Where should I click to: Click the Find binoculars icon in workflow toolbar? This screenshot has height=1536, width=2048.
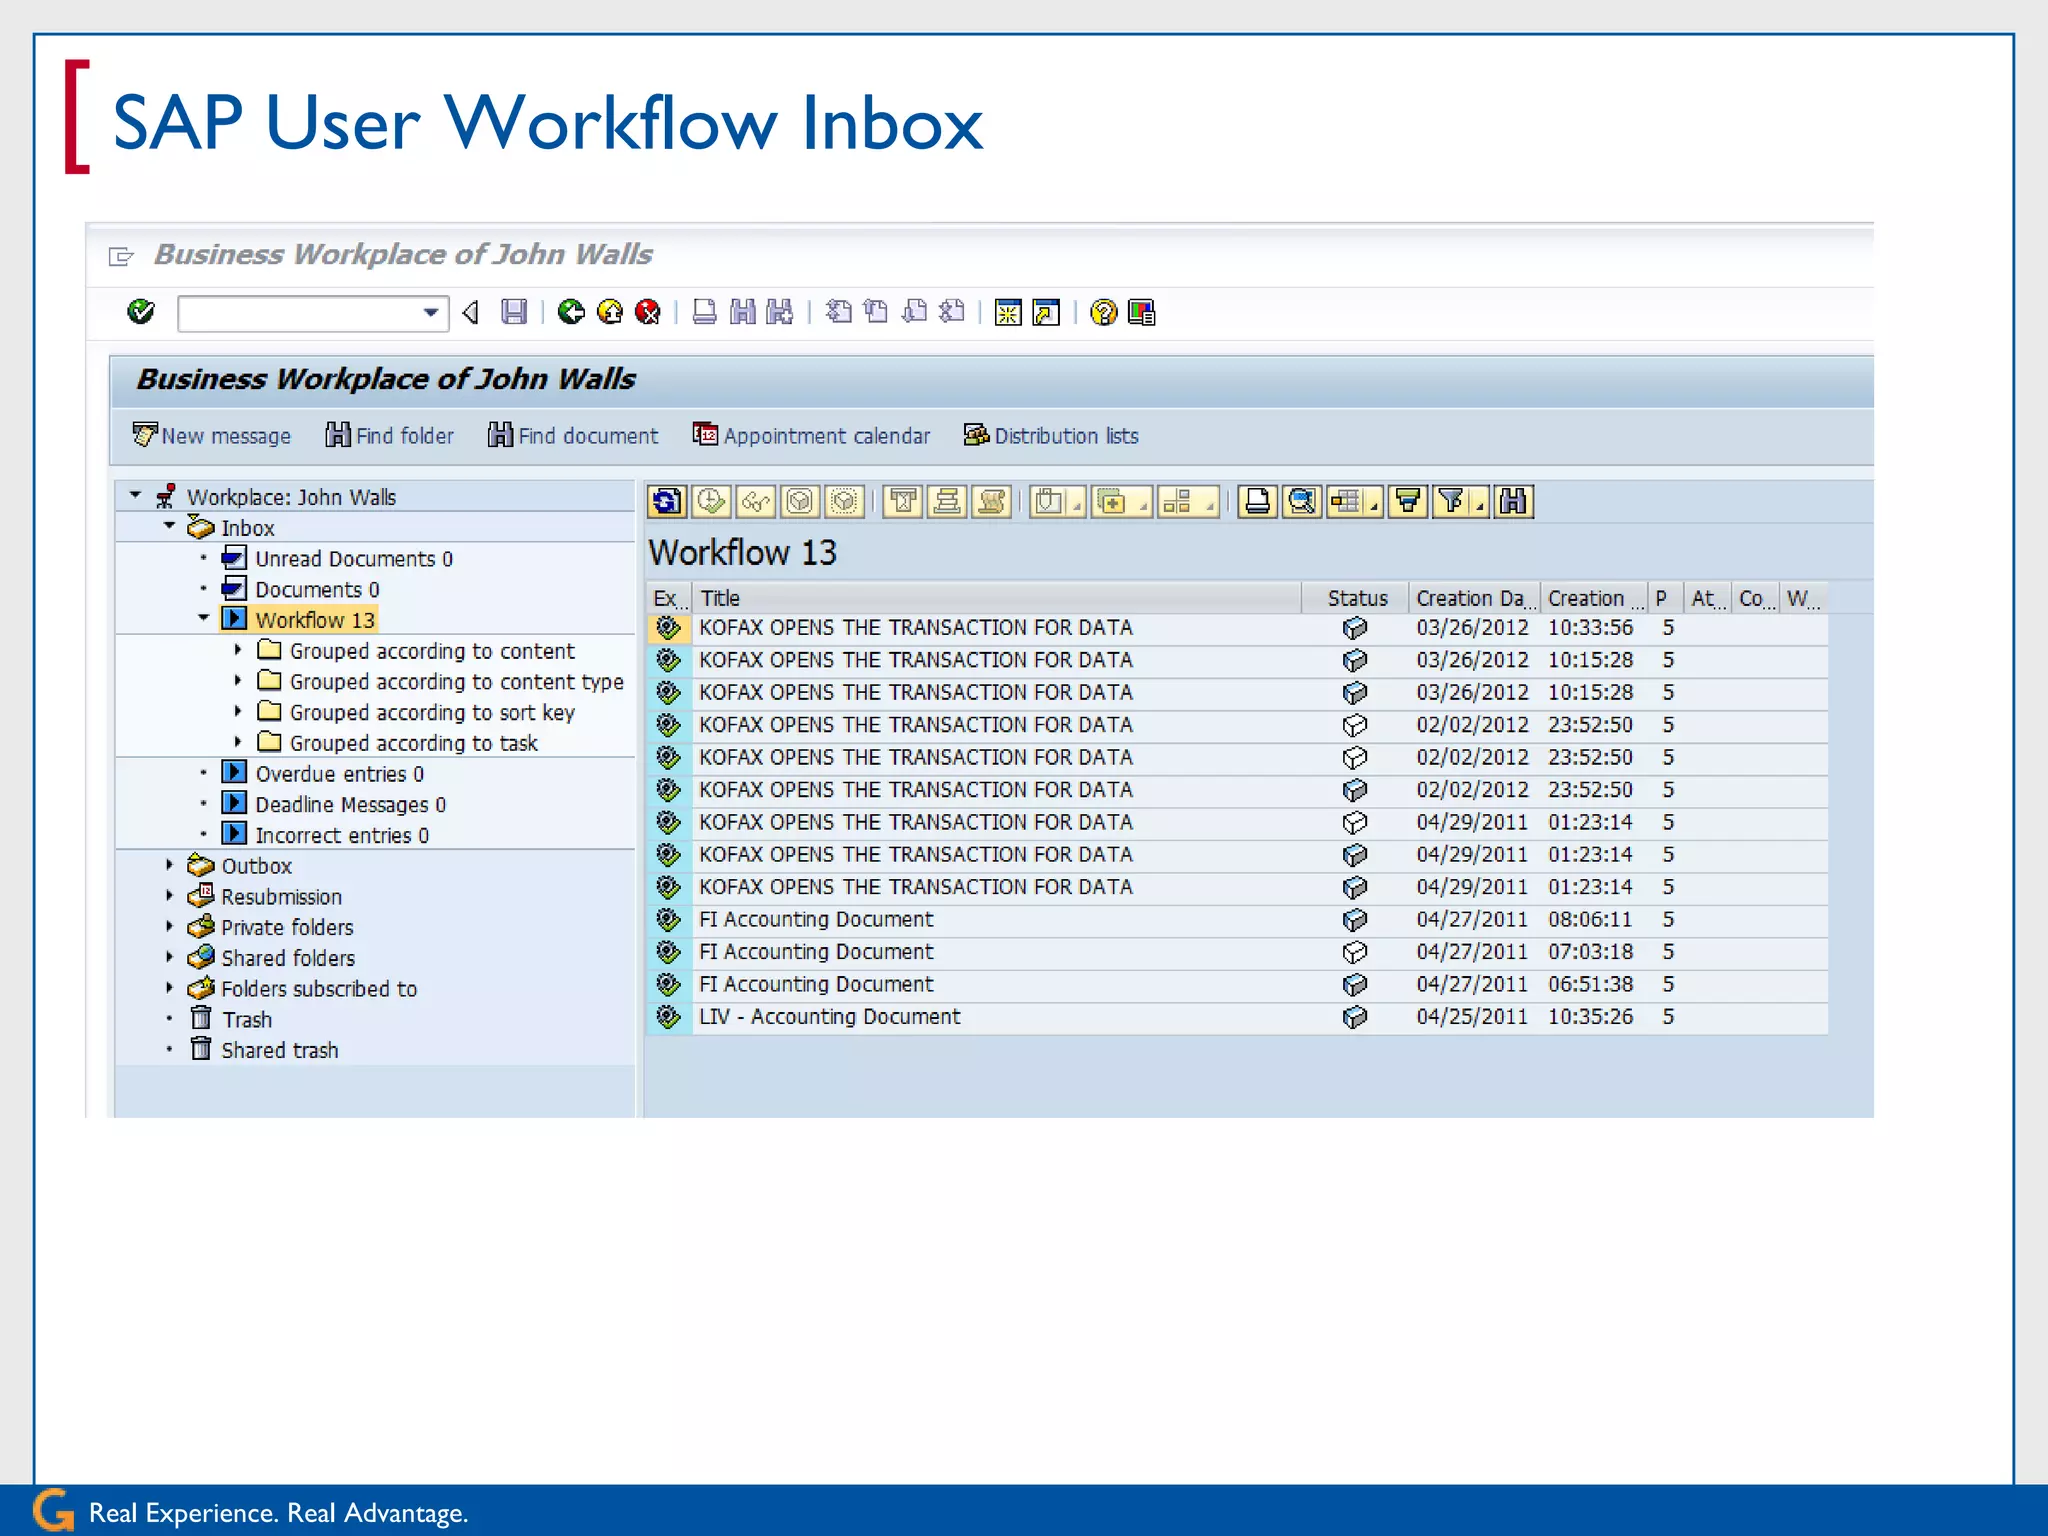(x=1514, y=501)
